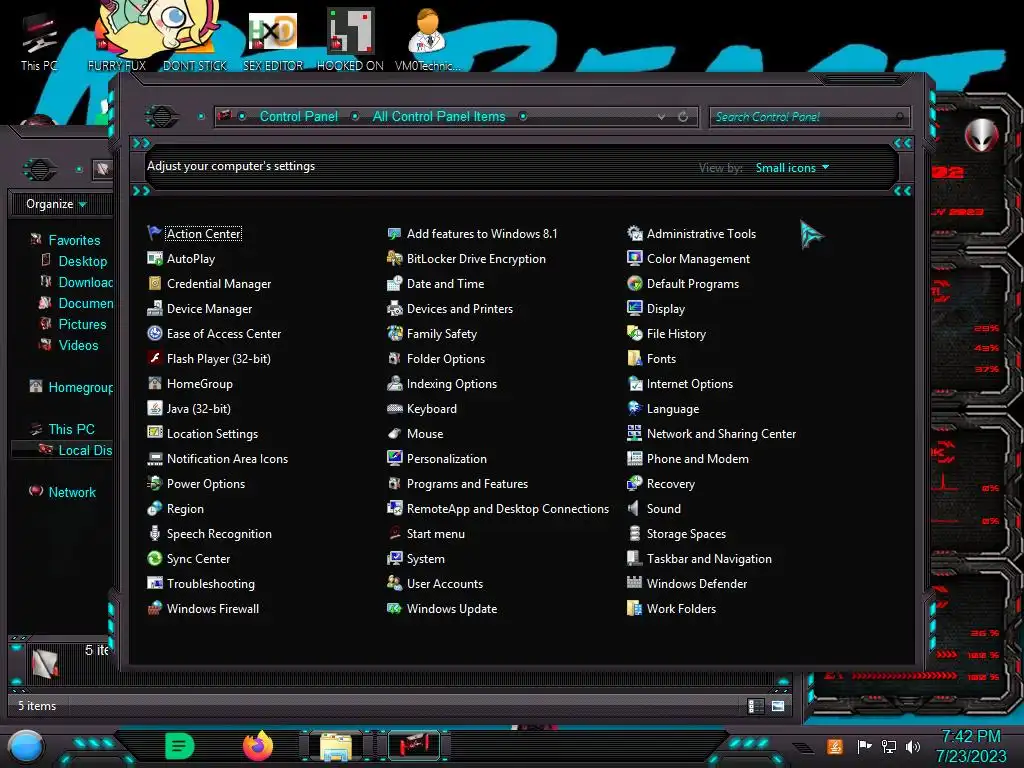1024x768 pixels.
Task: Open the Storage Spaces link
Action: tap(686, 534)
